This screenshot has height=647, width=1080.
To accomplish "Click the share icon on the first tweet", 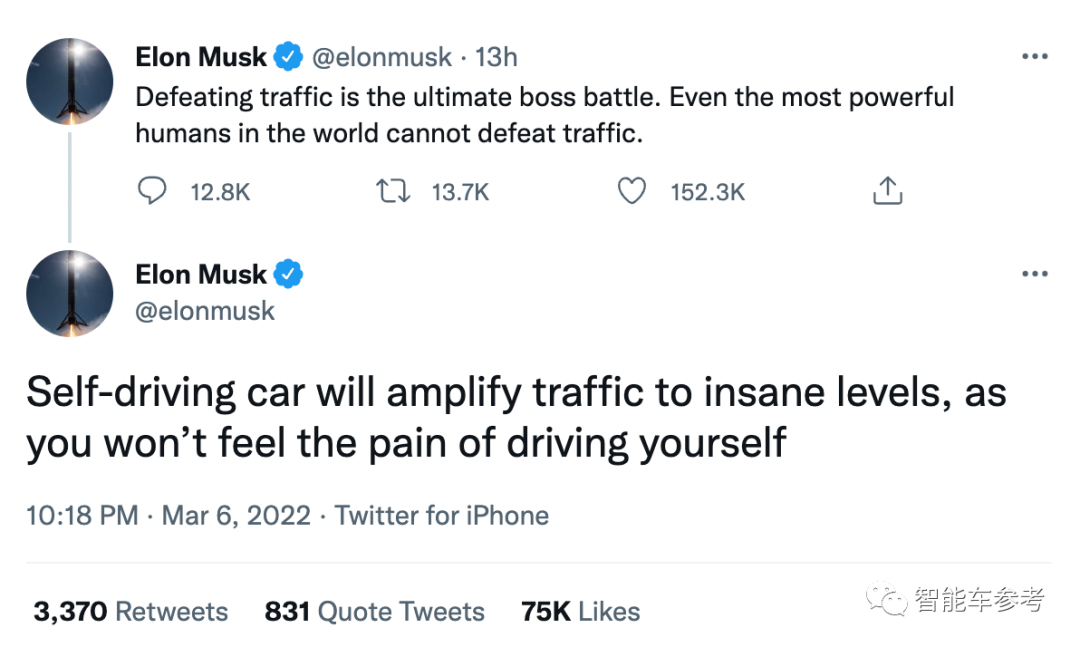I will 887,191.
